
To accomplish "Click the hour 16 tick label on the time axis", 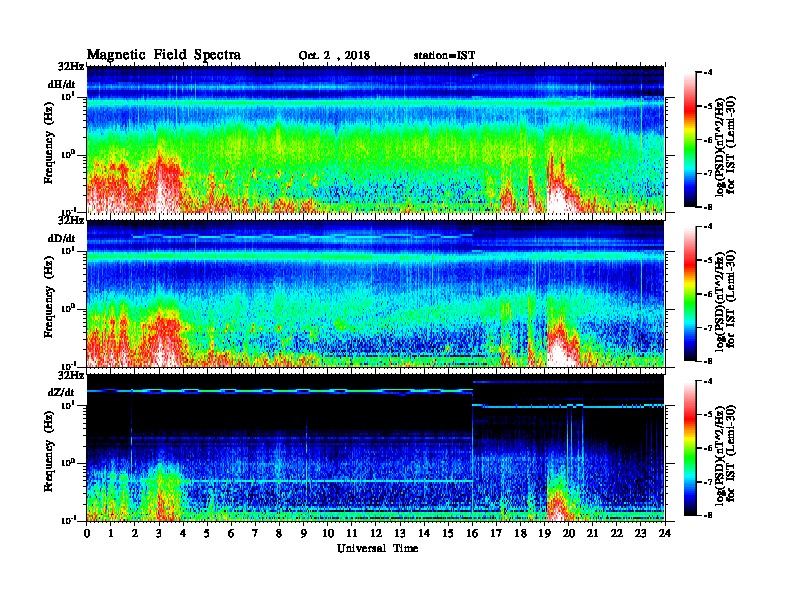I will (472, 533).
